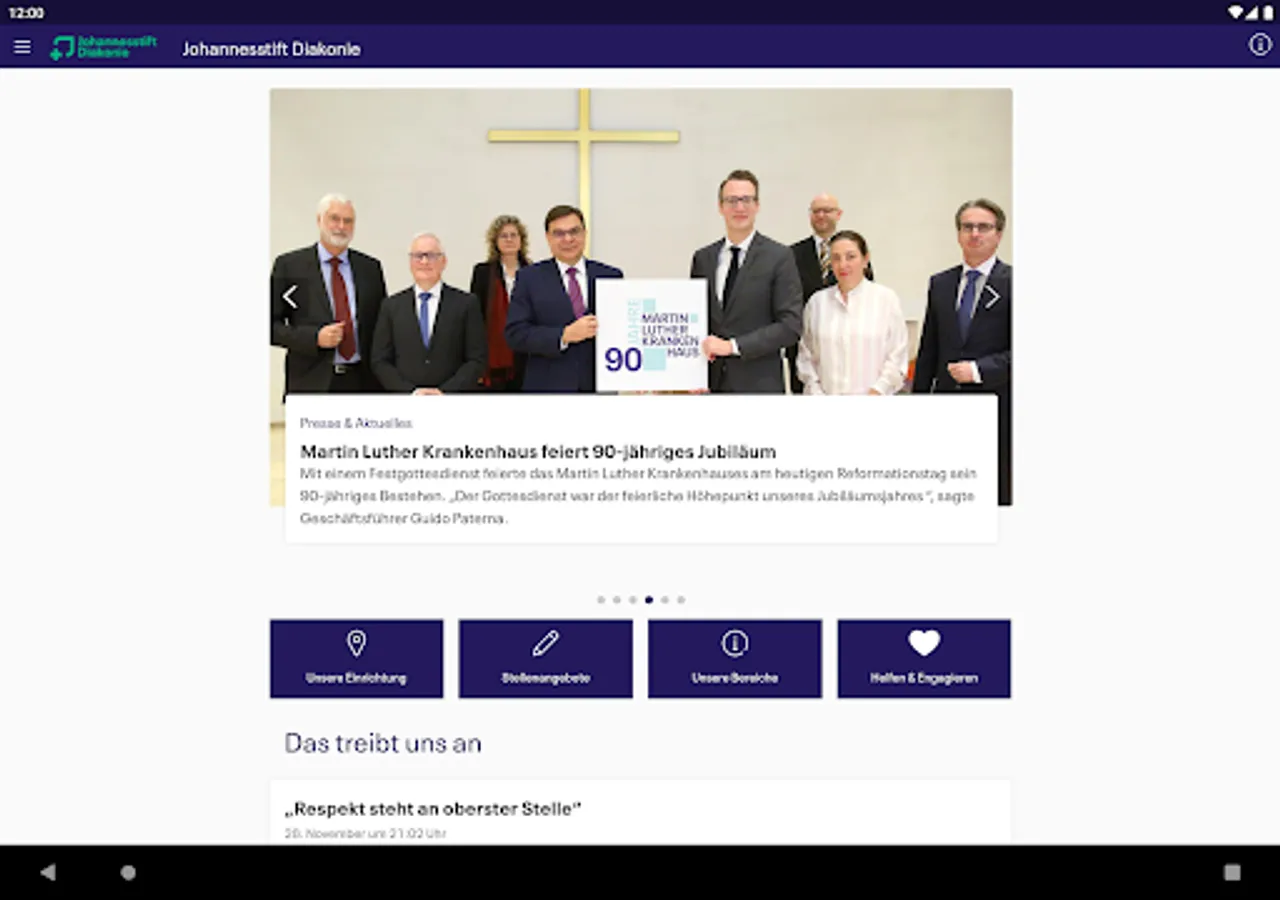This screenshot has height=900, width=1280.
Task: Select the sixth carousel page dot
Action: (x=681, y=600)
